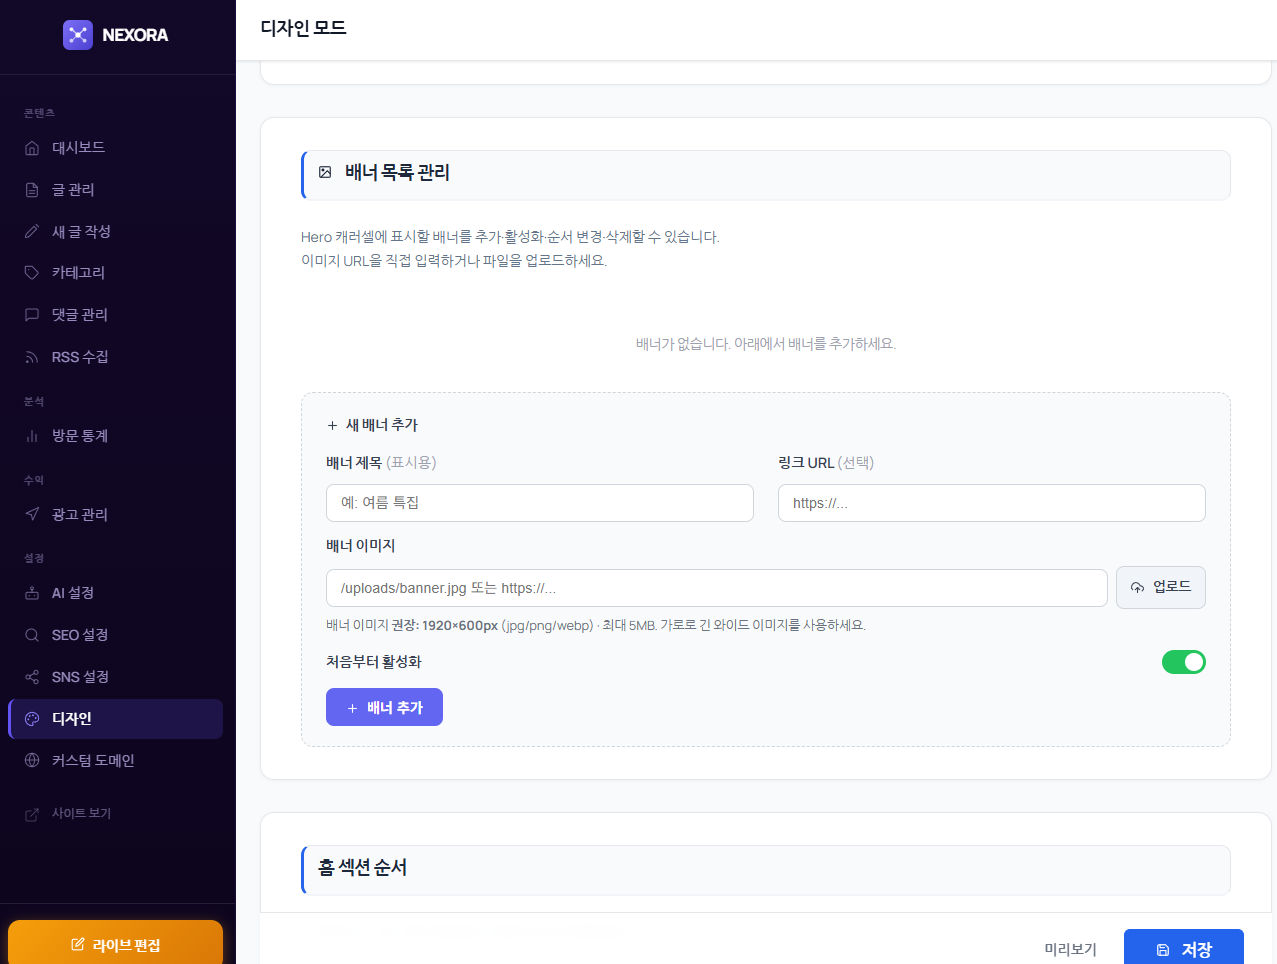This screenshot has width=1277, height=964.
Task: Focus the 링크 URL input field
Action: (991, 503)
